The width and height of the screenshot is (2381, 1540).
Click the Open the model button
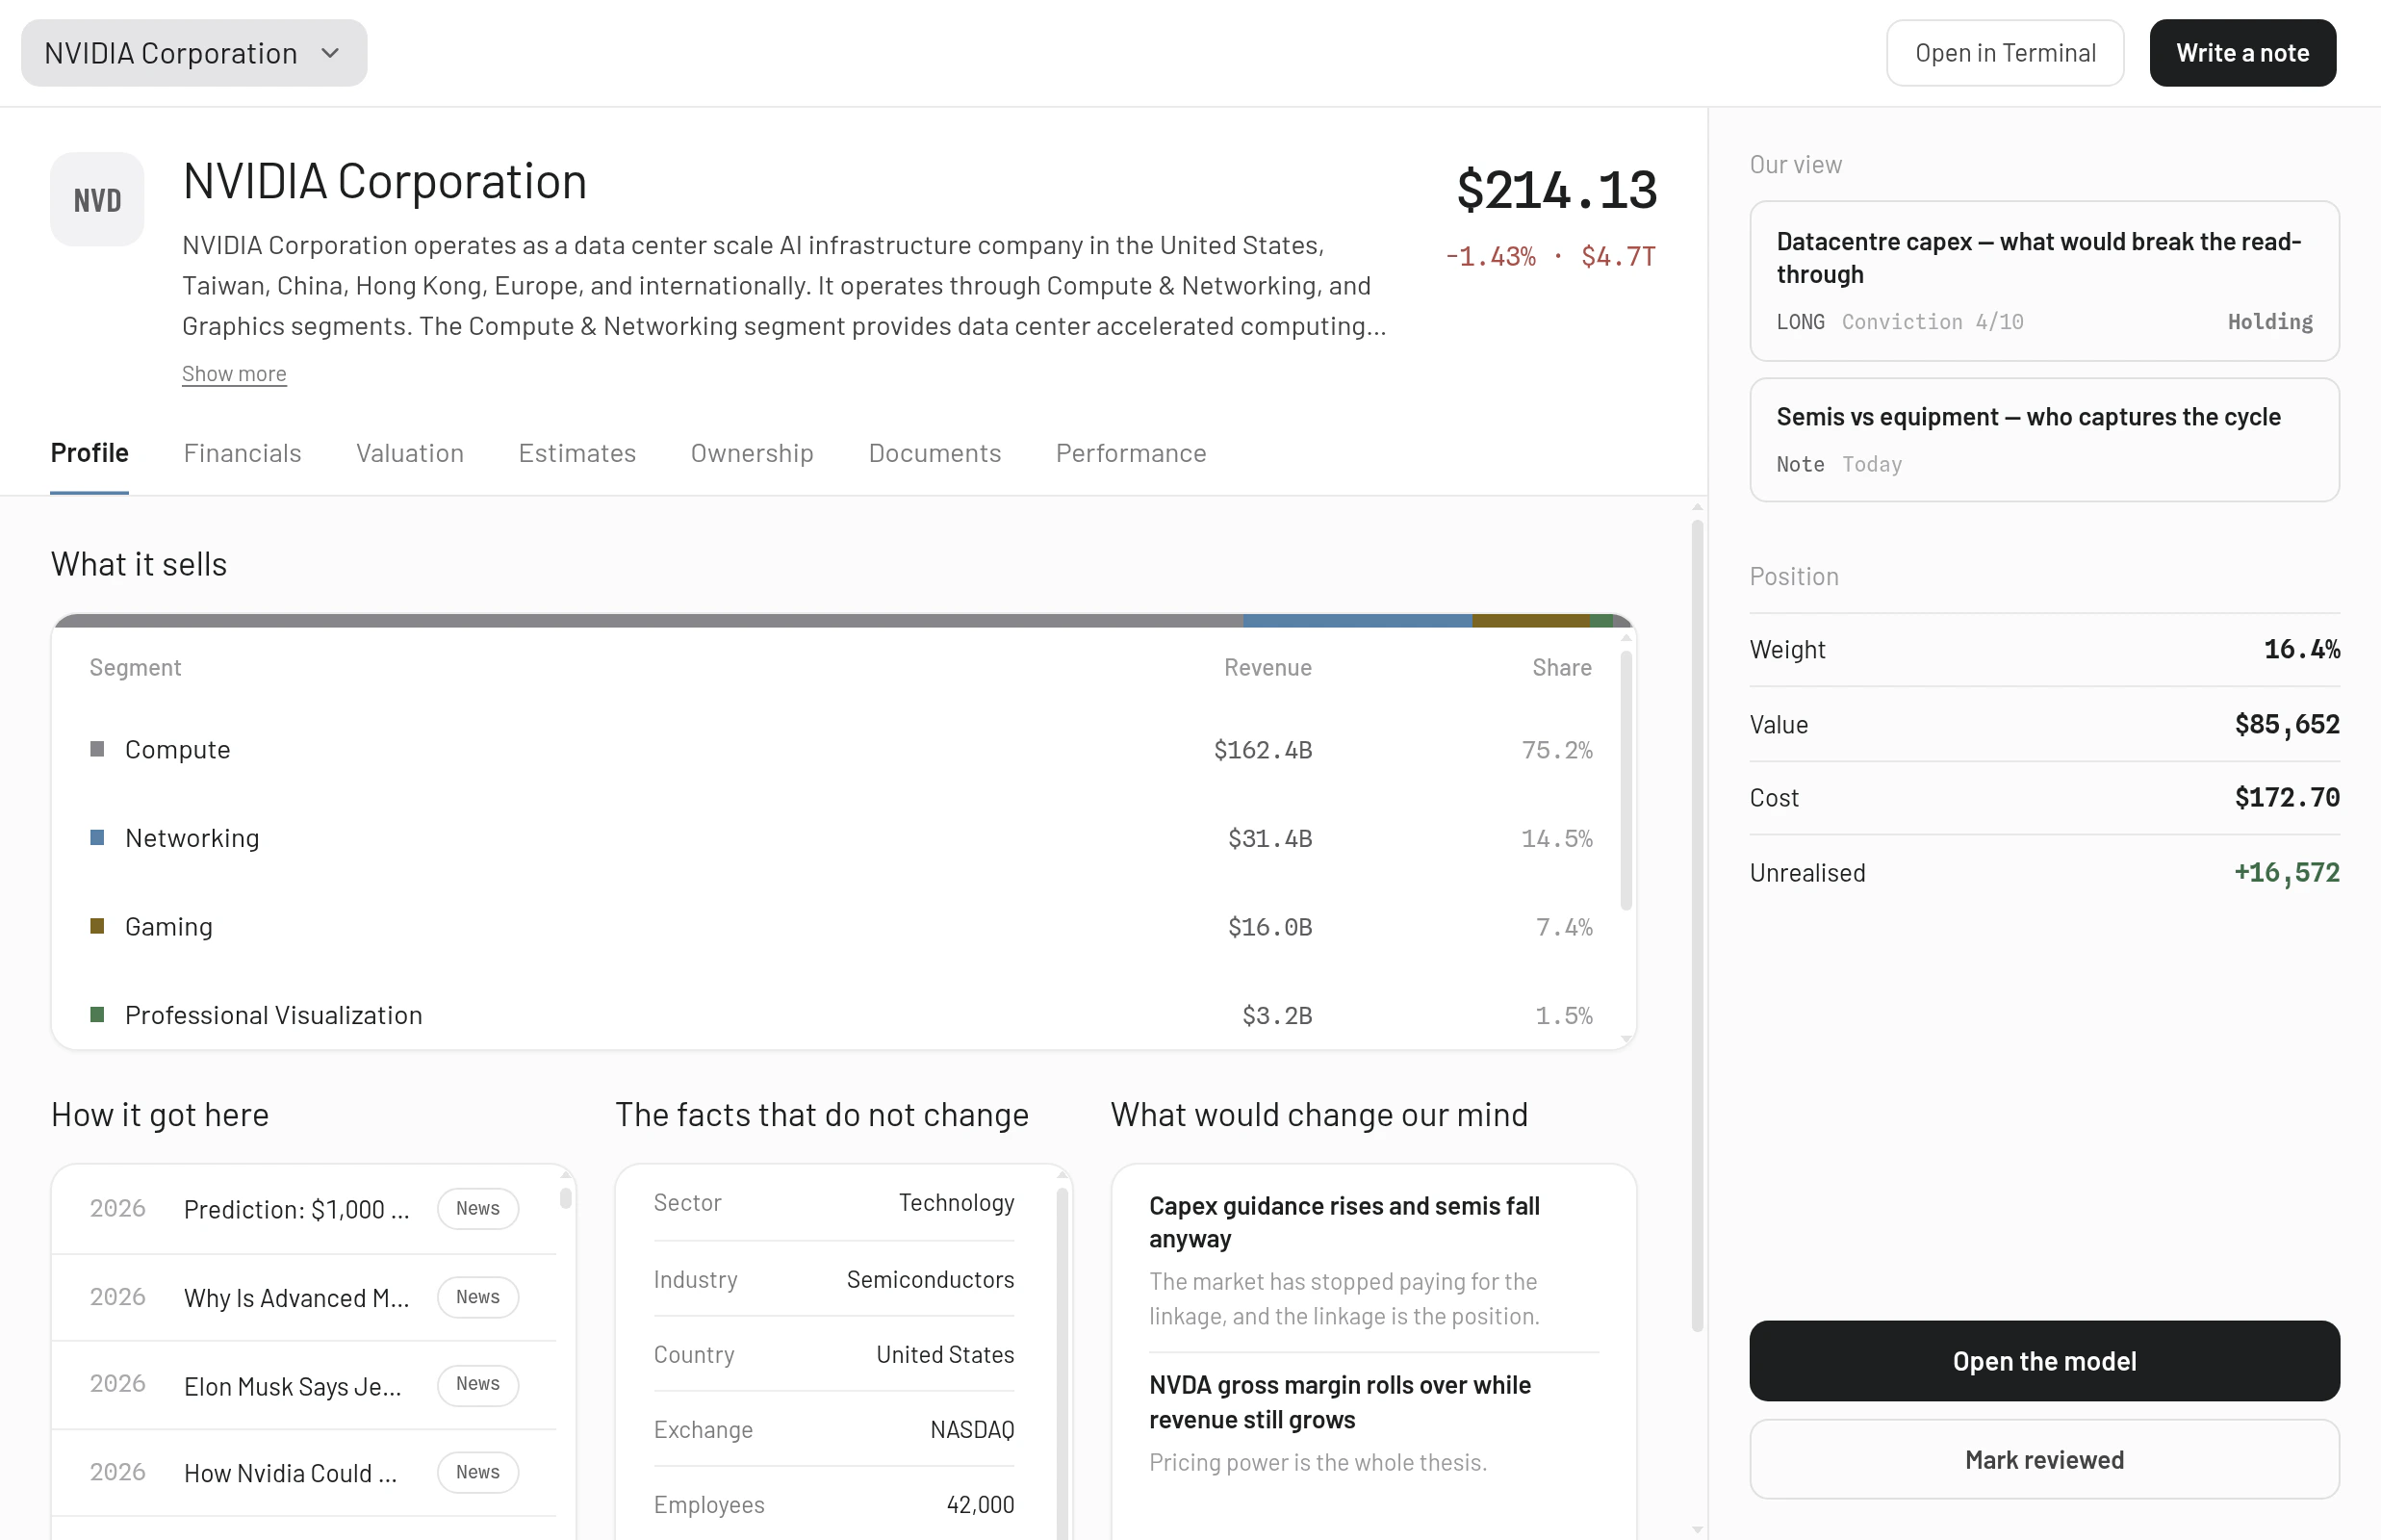2044,1362
